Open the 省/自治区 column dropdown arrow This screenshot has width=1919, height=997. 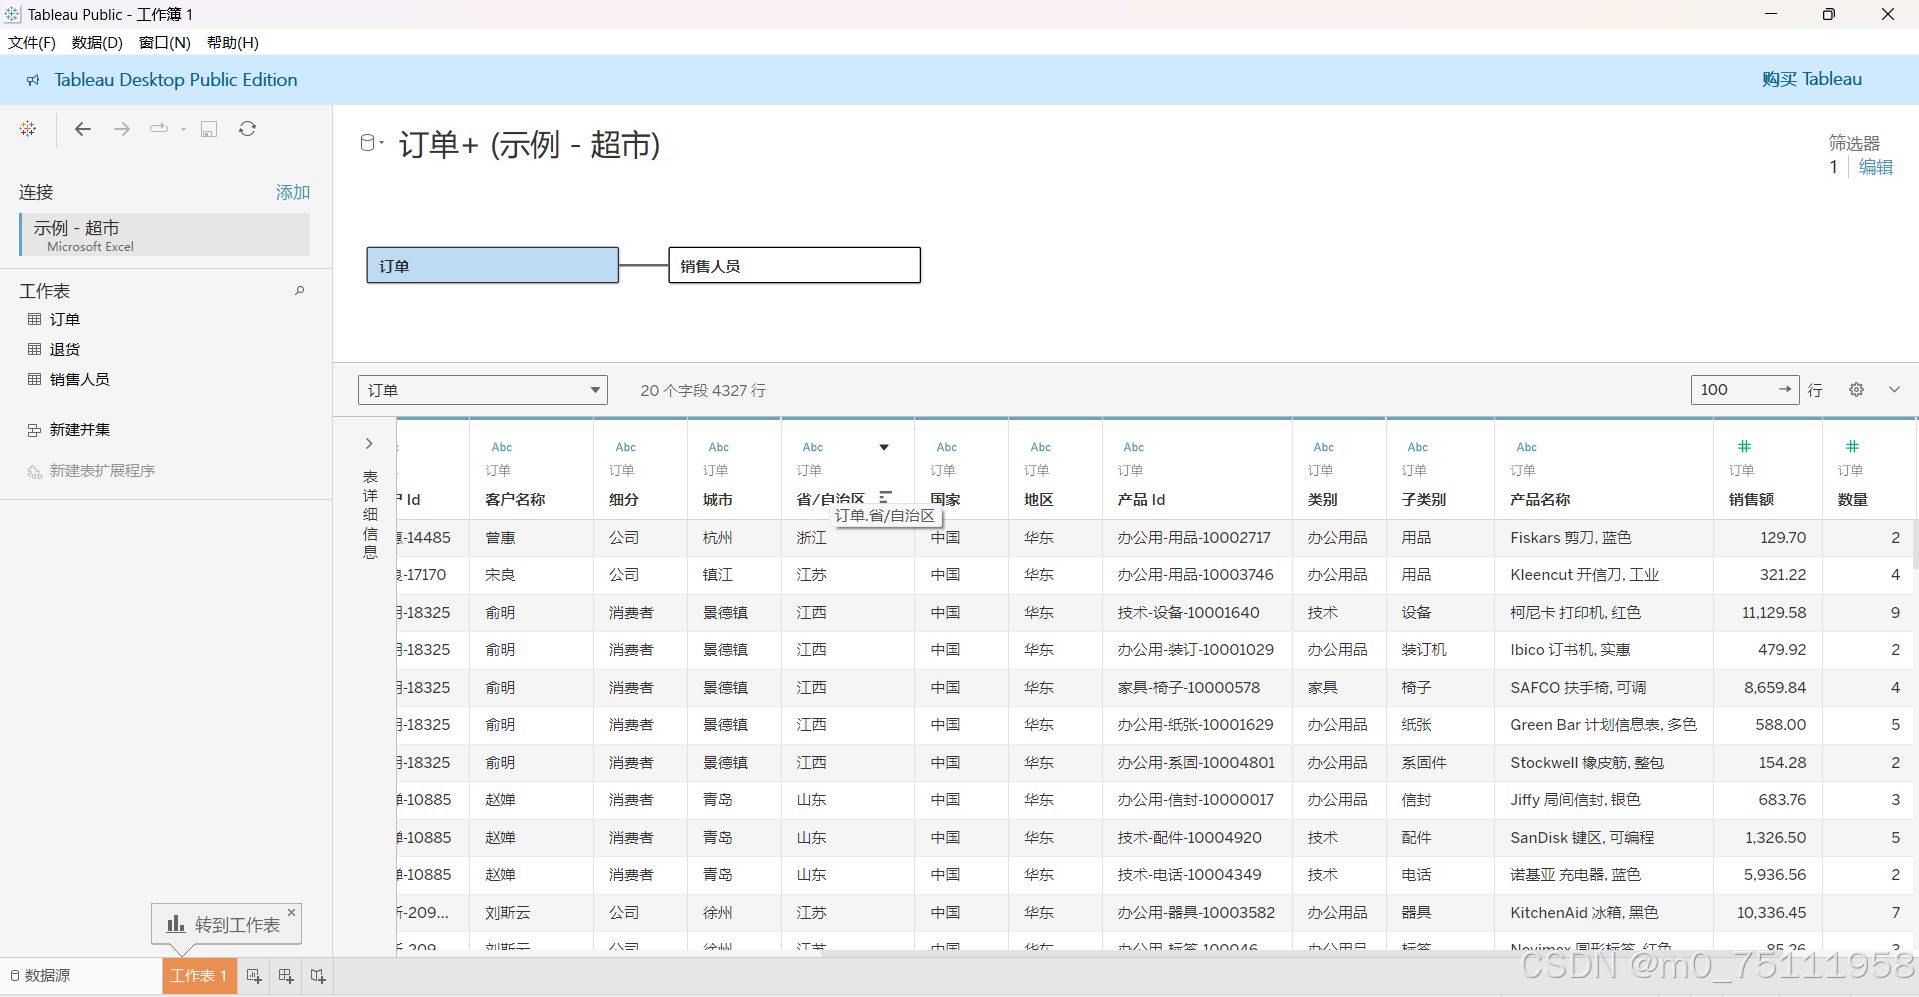coord(884,447)
